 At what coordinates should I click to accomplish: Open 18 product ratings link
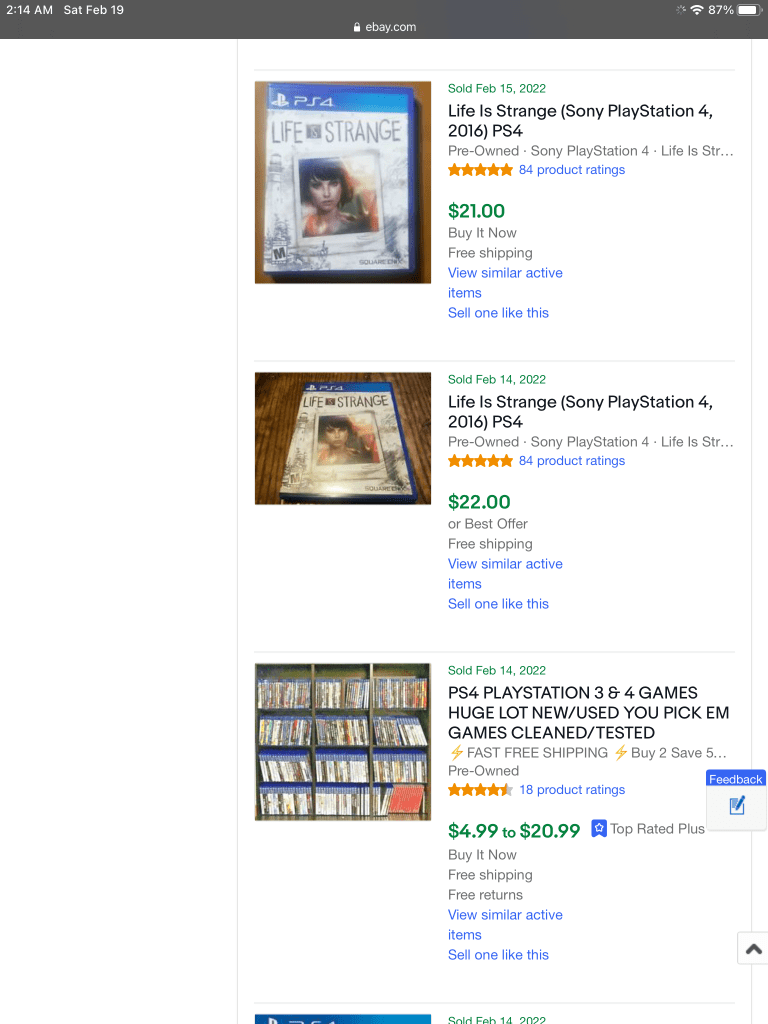(x=571, y=790)
